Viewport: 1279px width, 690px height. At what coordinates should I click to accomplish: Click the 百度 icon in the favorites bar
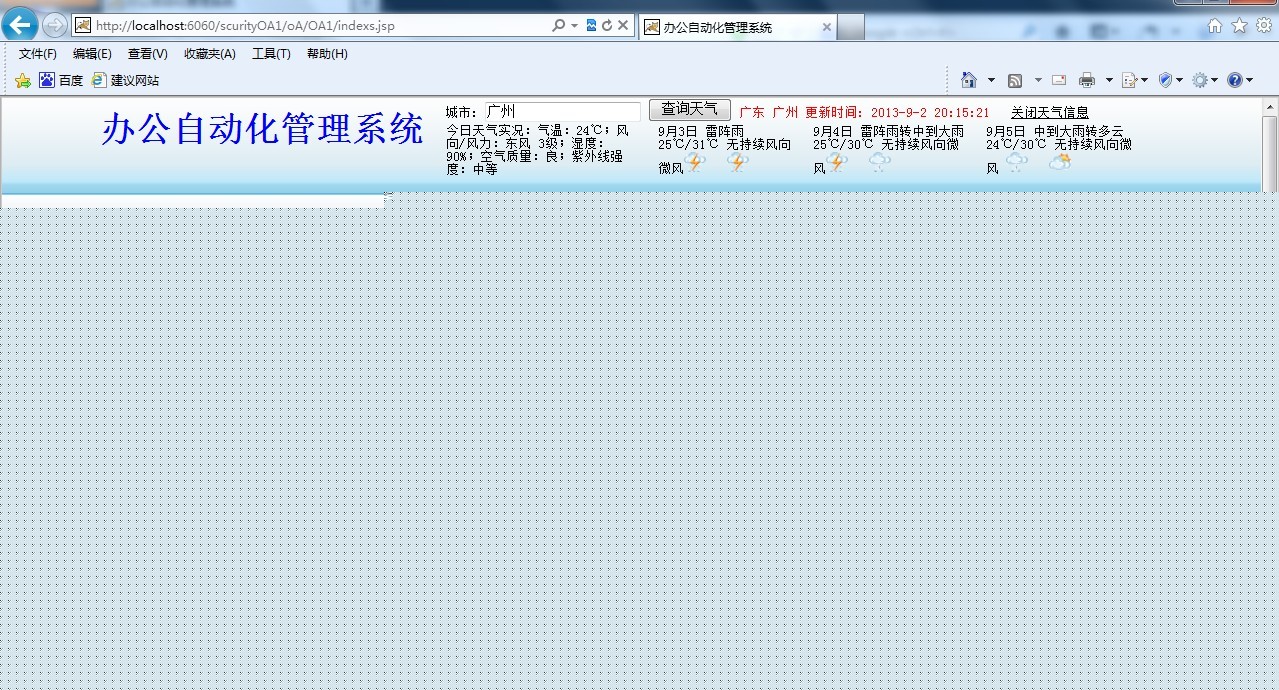(45, 80)
